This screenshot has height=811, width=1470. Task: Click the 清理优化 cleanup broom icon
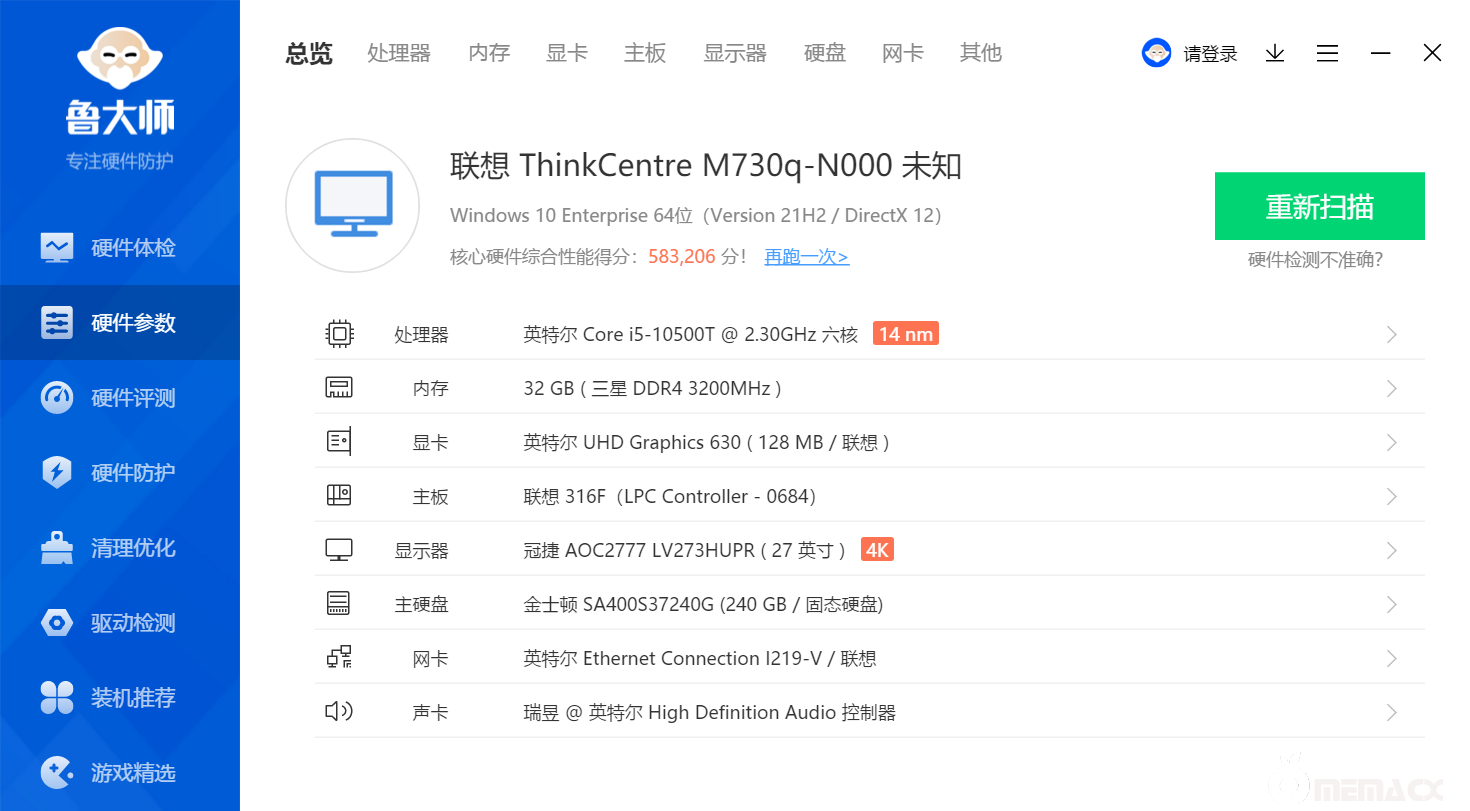57,548
